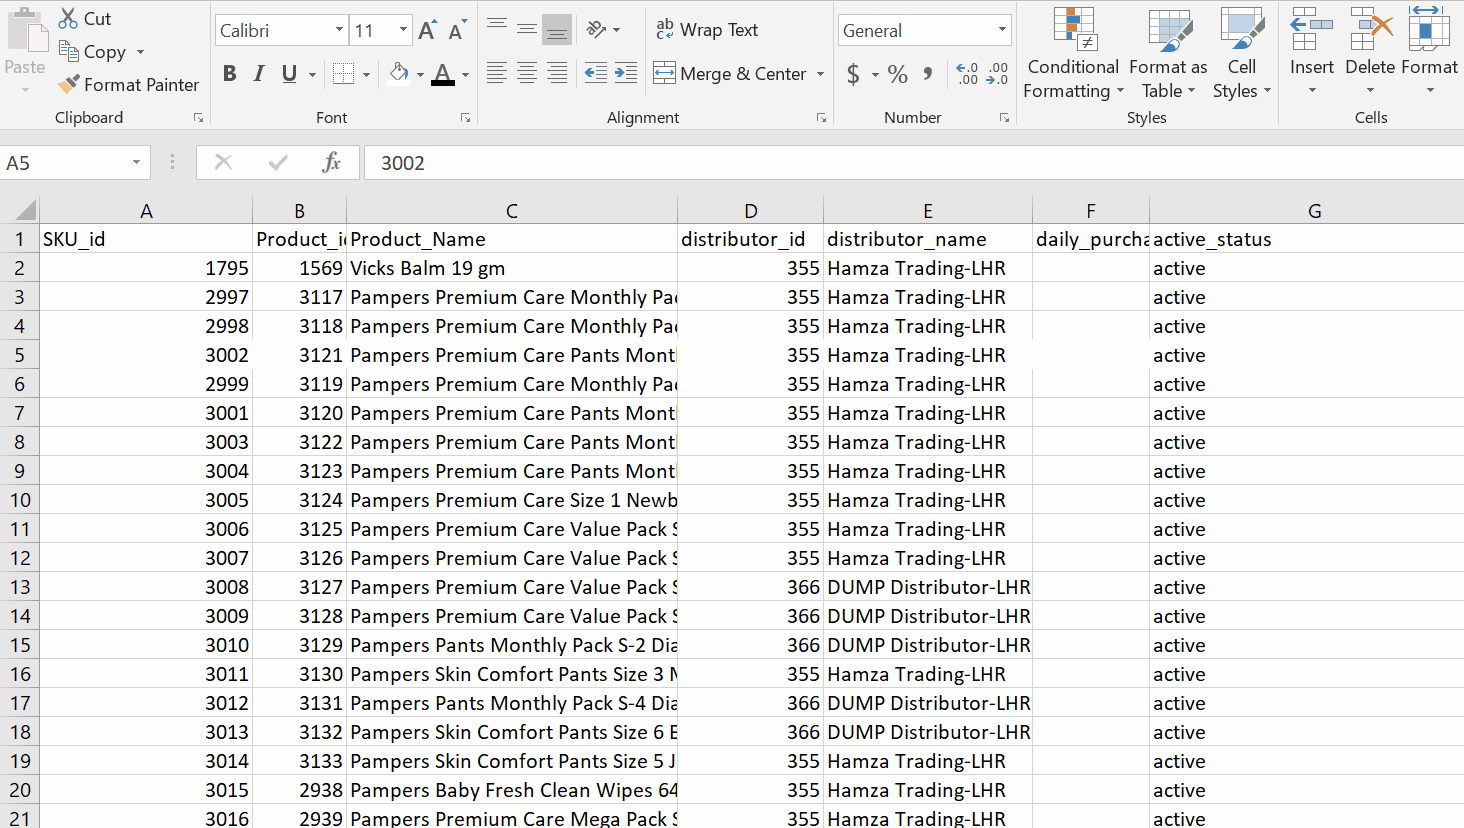Decrease font size with small A

click(x=457, y=31)
